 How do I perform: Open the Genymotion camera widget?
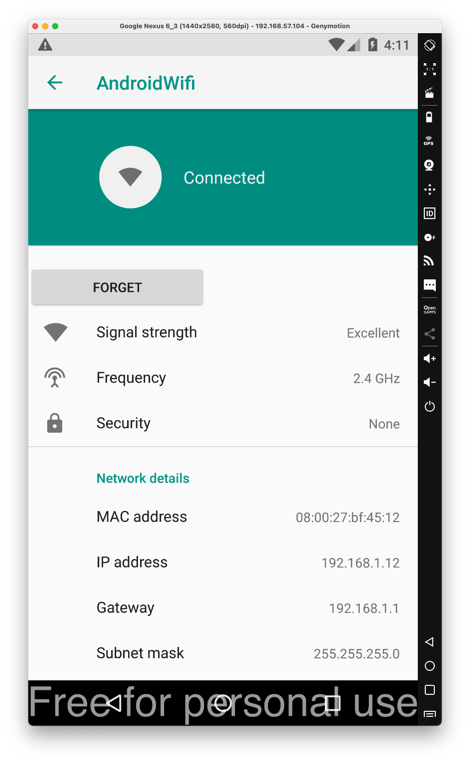429,165
